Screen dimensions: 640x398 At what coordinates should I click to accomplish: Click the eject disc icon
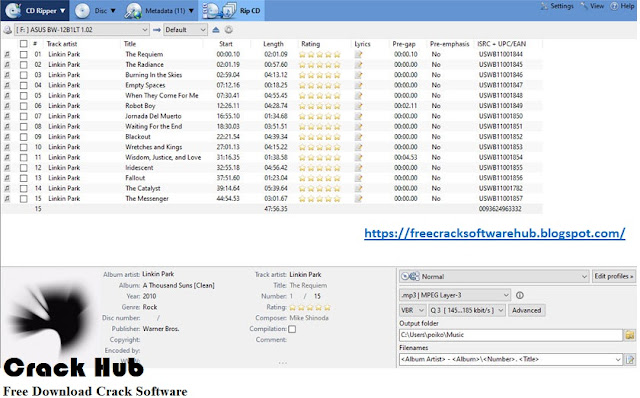pyautogui.click(x=216, y=30)
